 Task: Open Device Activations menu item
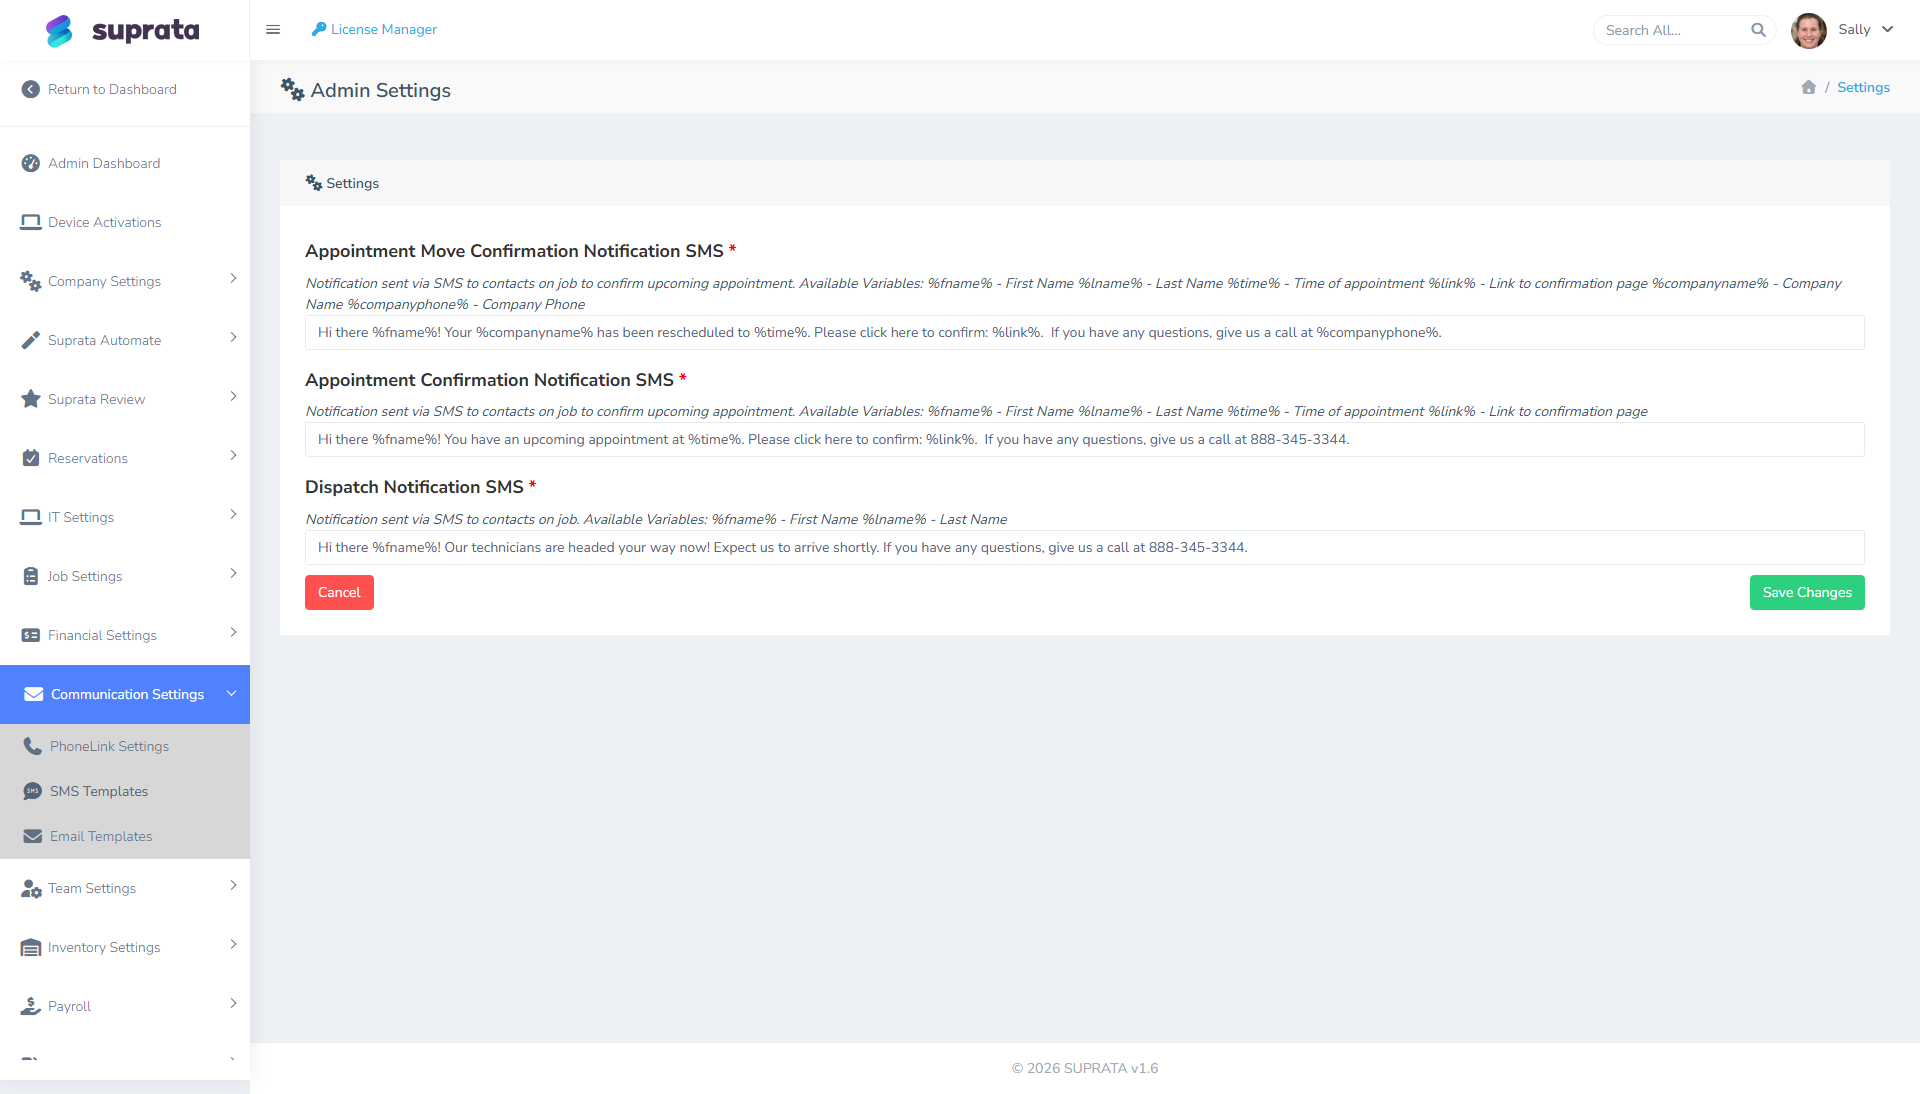[x=125, y=222]
